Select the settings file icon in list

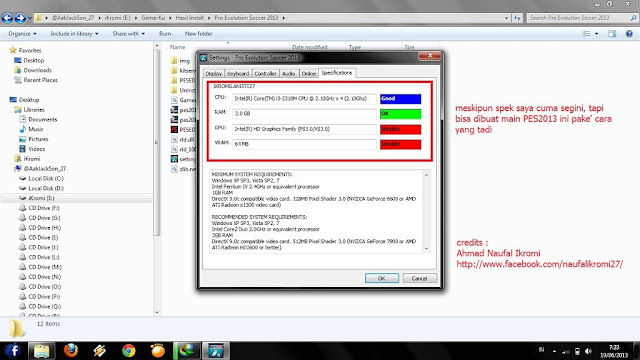click(x=174, y=159)
